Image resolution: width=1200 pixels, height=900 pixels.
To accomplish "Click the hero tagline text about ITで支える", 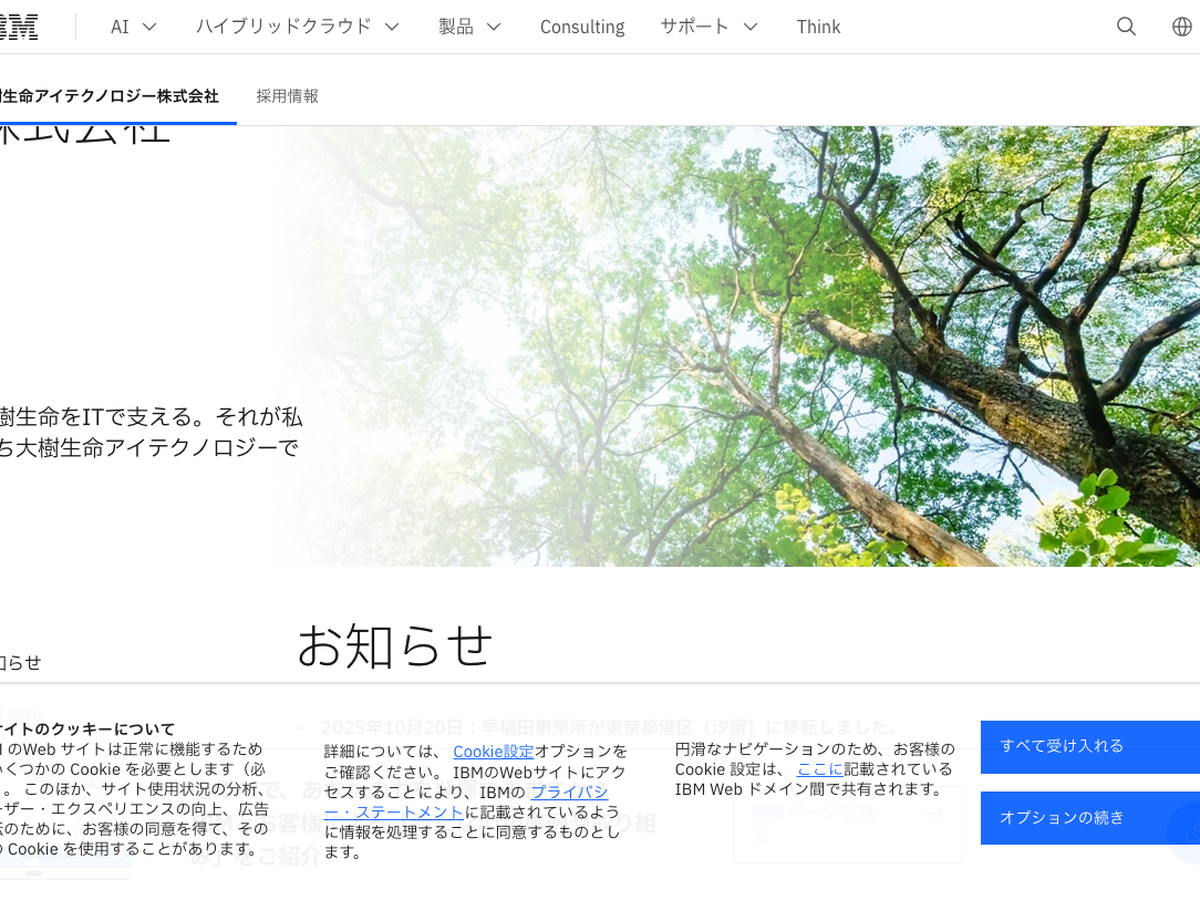I will click(150, 432).
